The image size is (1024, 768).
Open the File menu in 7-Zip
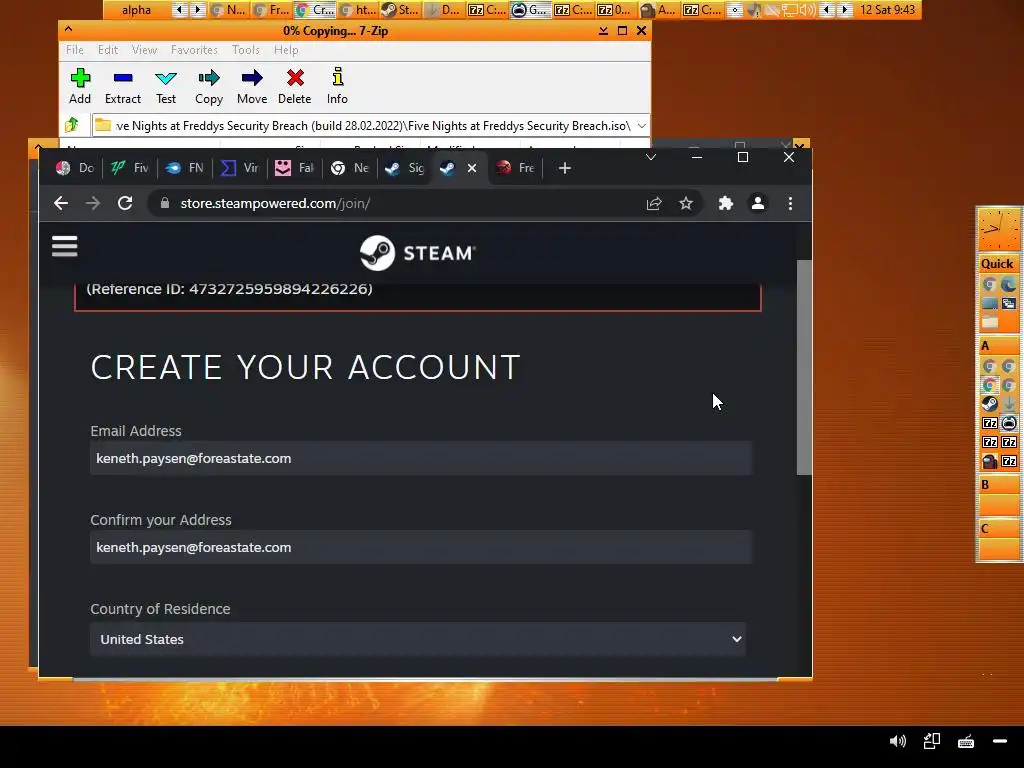74,50
